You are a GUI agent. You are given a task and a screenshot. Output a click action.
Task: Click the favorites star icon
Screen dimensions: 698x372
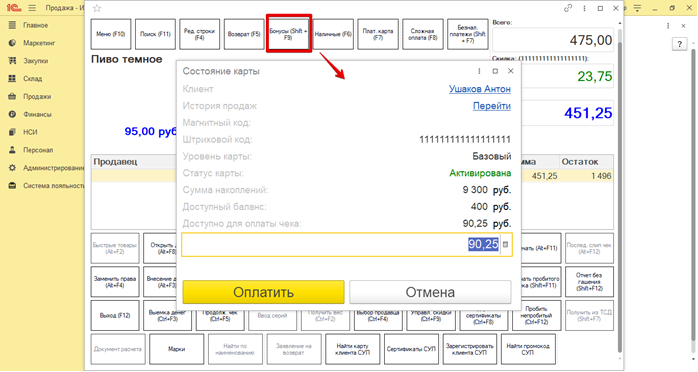point(97,8)
